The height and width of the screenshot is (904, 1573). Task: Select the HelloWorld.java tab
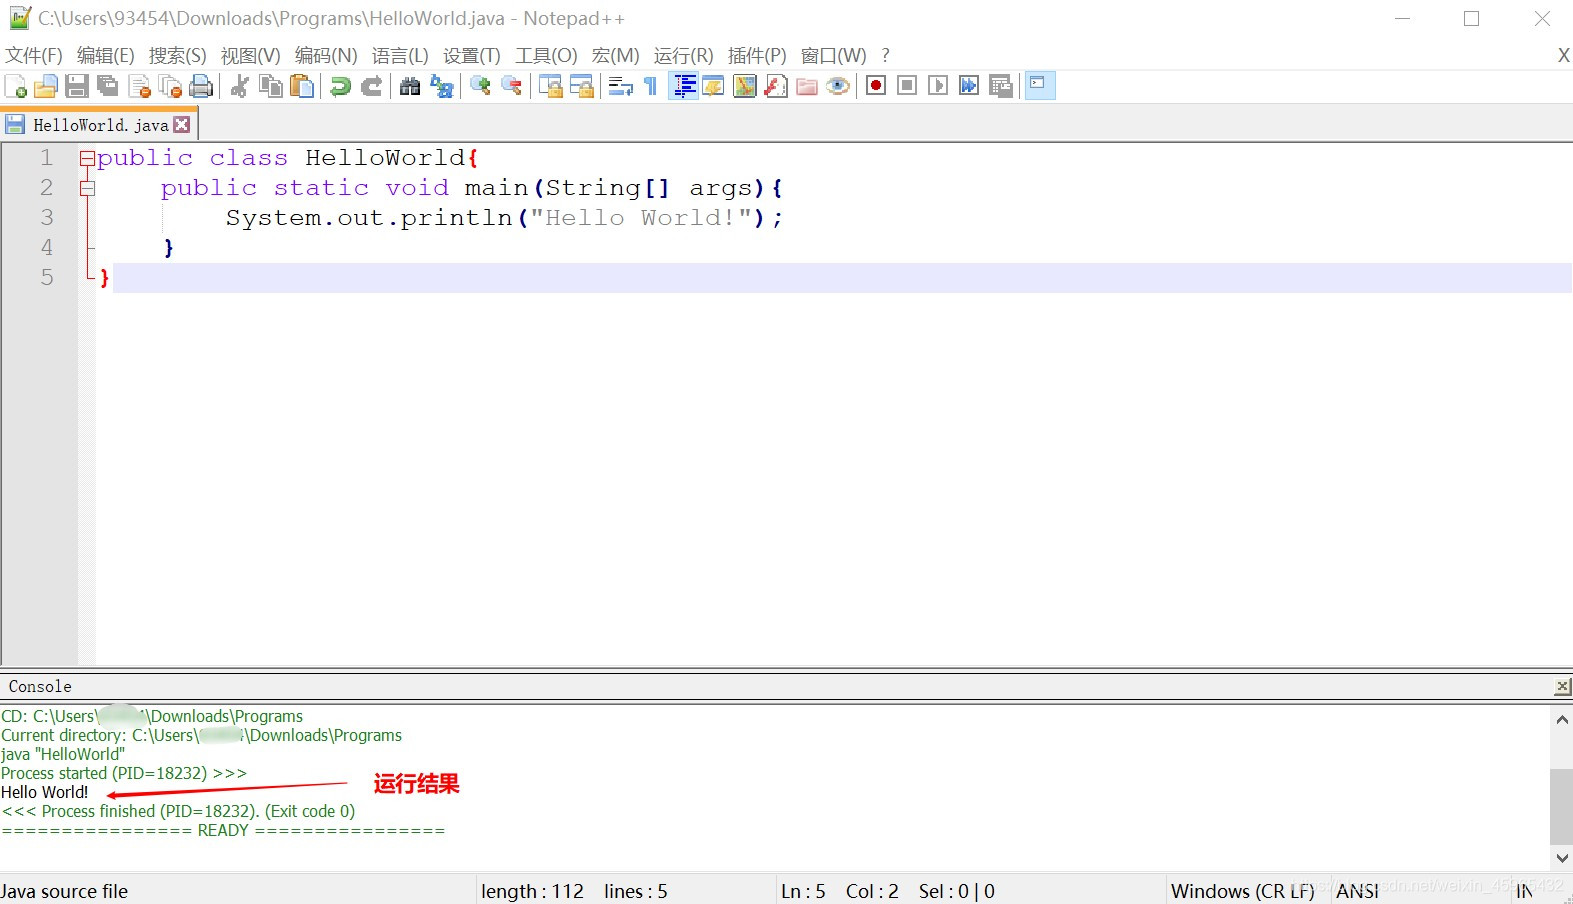[100, 125]
